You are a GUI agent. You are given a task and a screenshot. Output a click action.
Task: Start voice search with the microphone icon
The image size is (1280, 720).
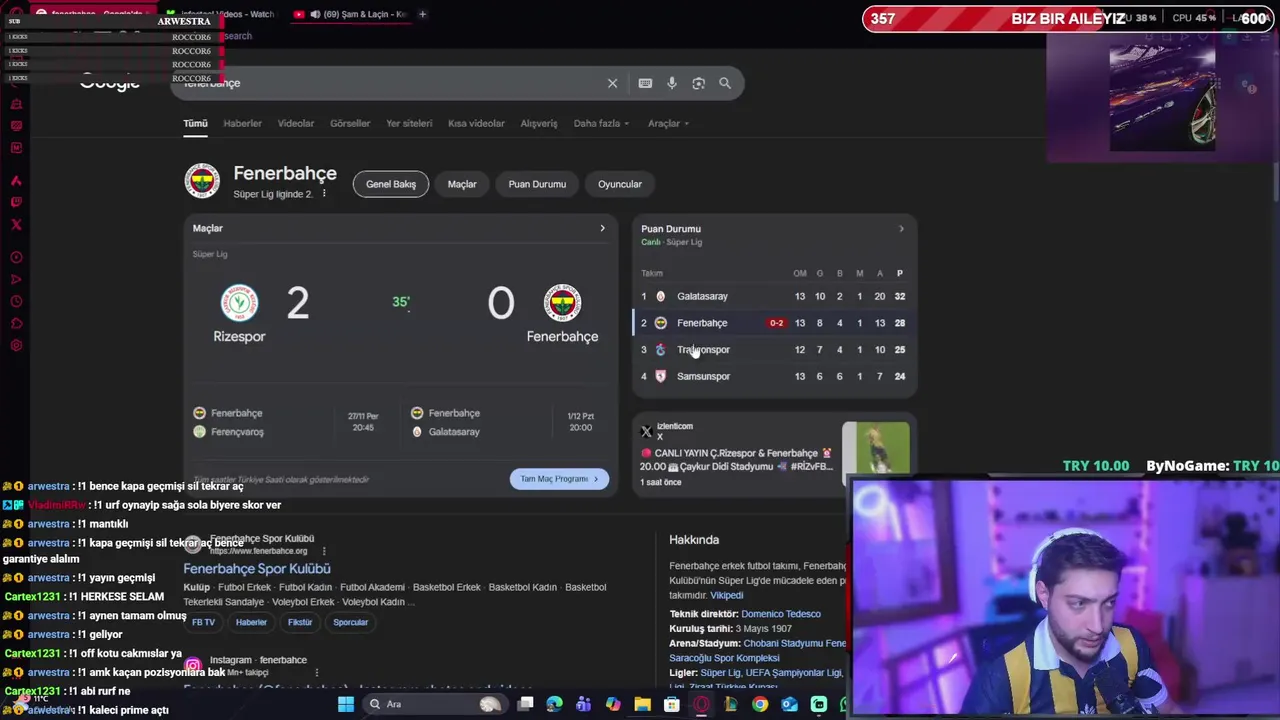[x=672, y=83]
